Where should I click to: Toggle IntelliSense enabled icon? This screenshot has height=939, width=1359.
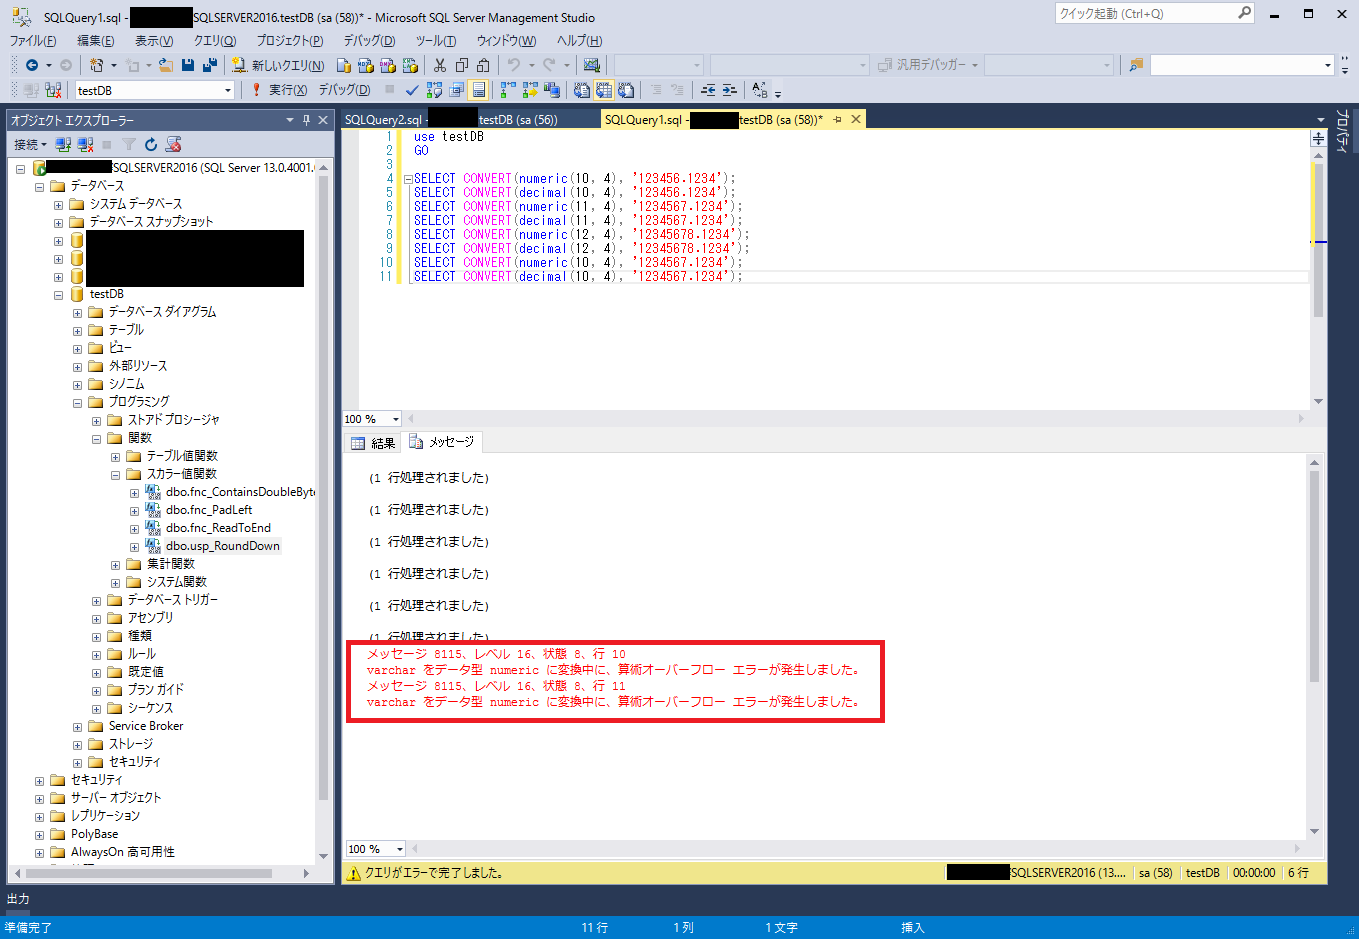pos(479,90)
